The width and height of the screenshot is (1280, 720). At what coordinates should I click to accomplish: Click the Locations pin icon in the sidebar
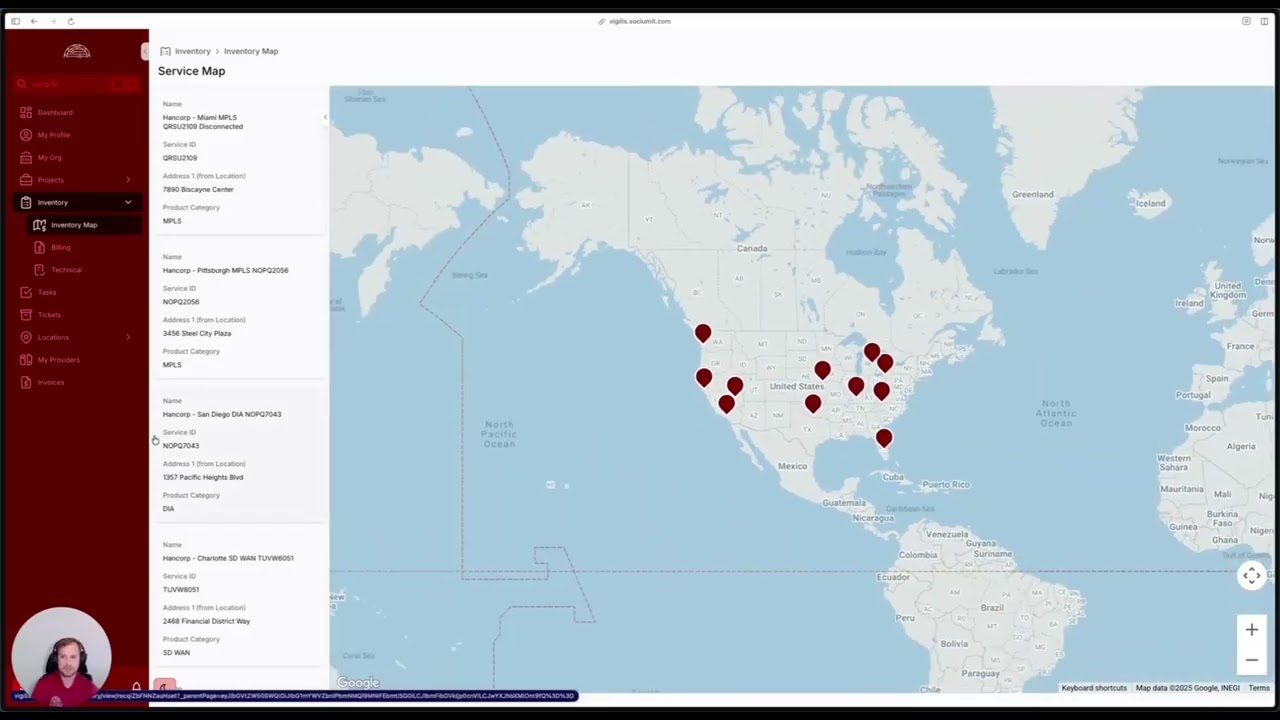point(26,337)
